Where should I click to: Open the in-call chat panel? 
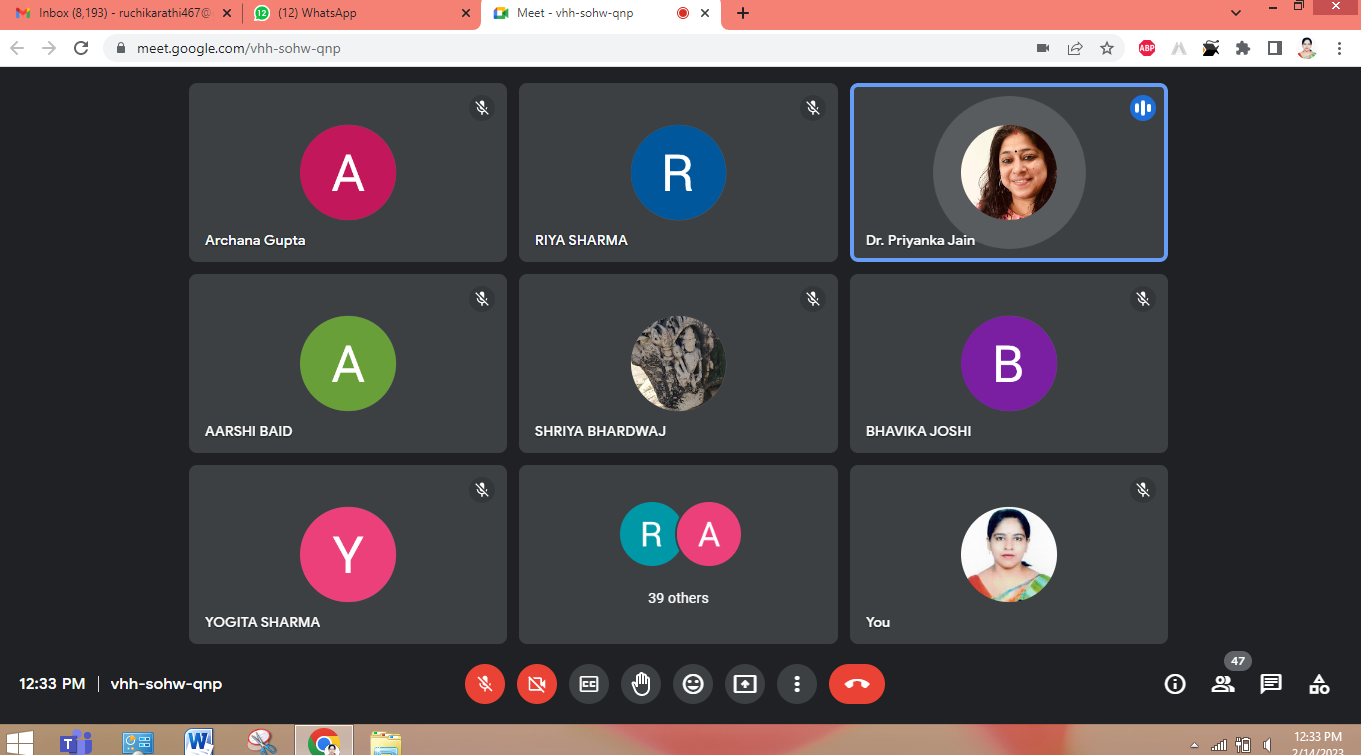pos(1271,684)
